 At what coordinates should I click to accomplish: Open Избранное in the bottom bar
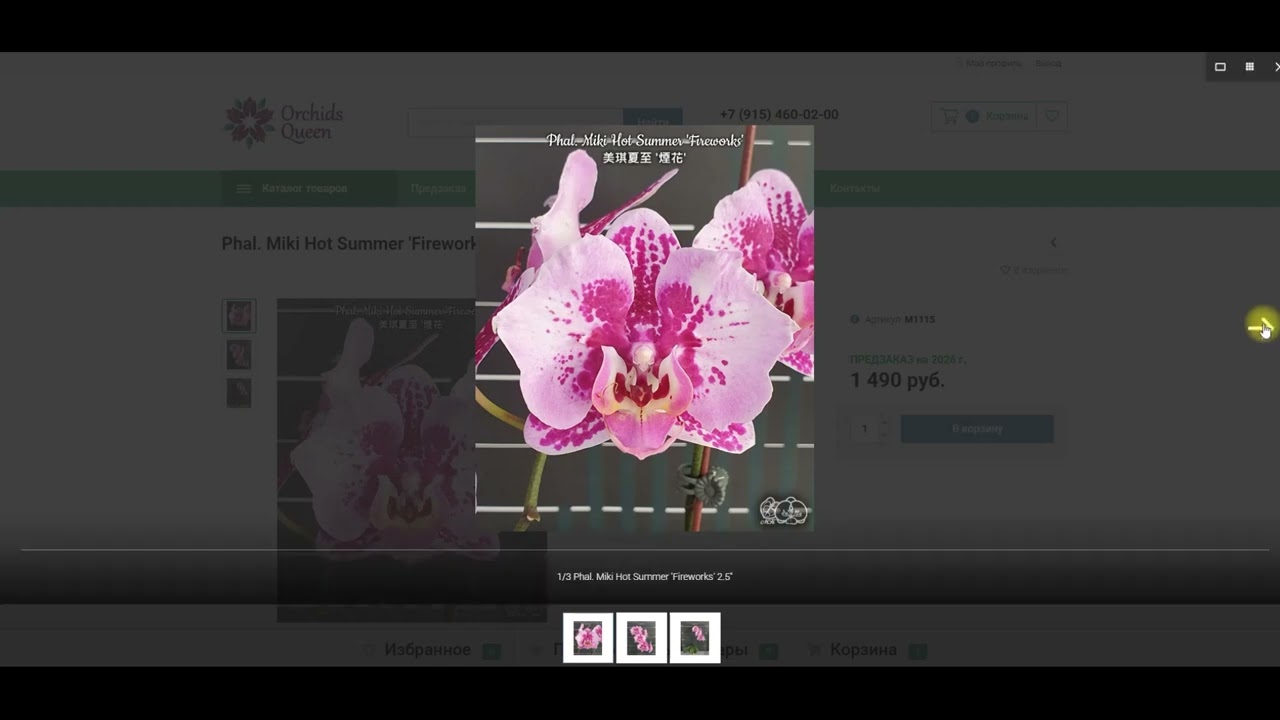[428, 650]
